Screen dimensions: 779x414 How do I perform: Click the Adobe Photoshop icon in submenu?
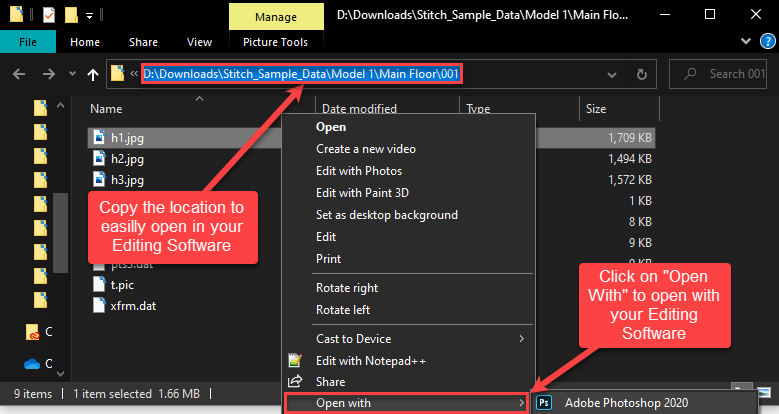point(545,403)
